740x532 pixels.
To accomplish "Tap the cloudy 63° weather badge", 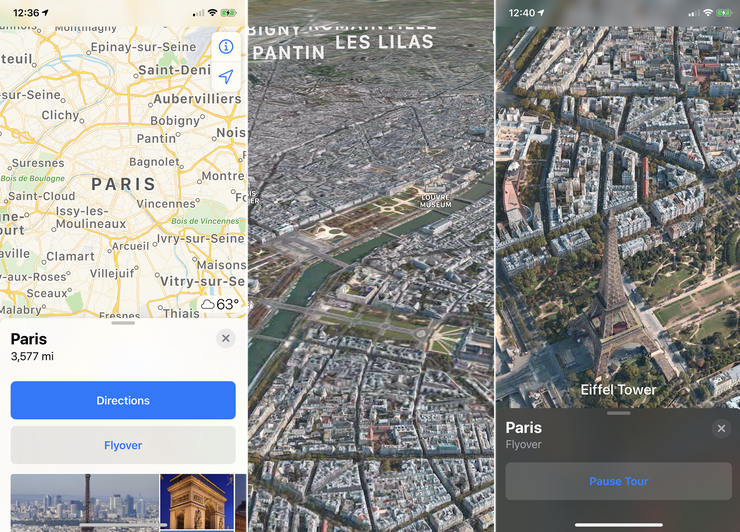I will click(220, 304).
